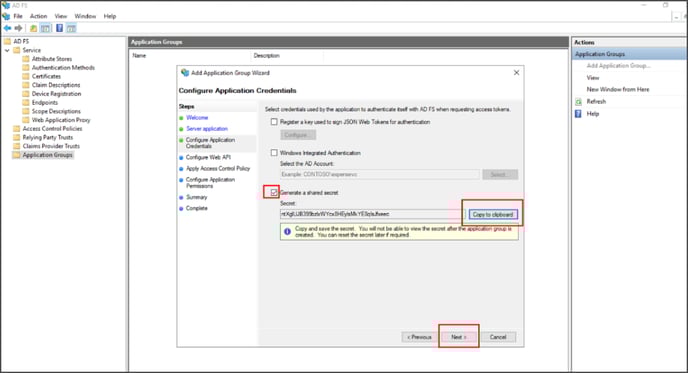Click View in the Actions pane

click(593, 78)
